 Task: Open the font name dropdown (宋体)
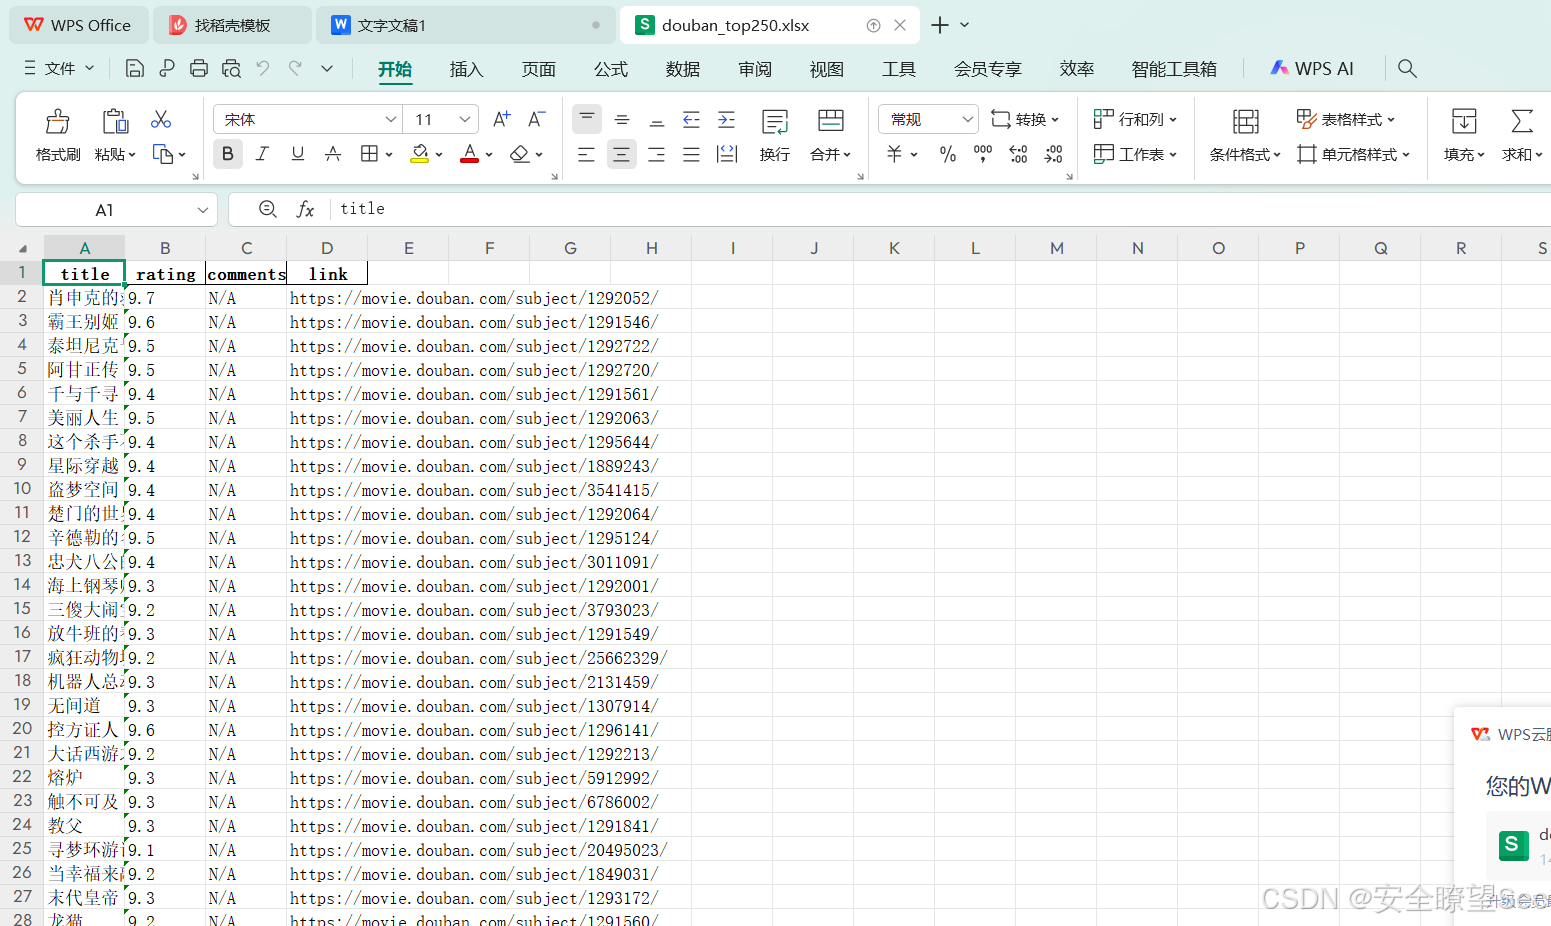coord(391,119)
